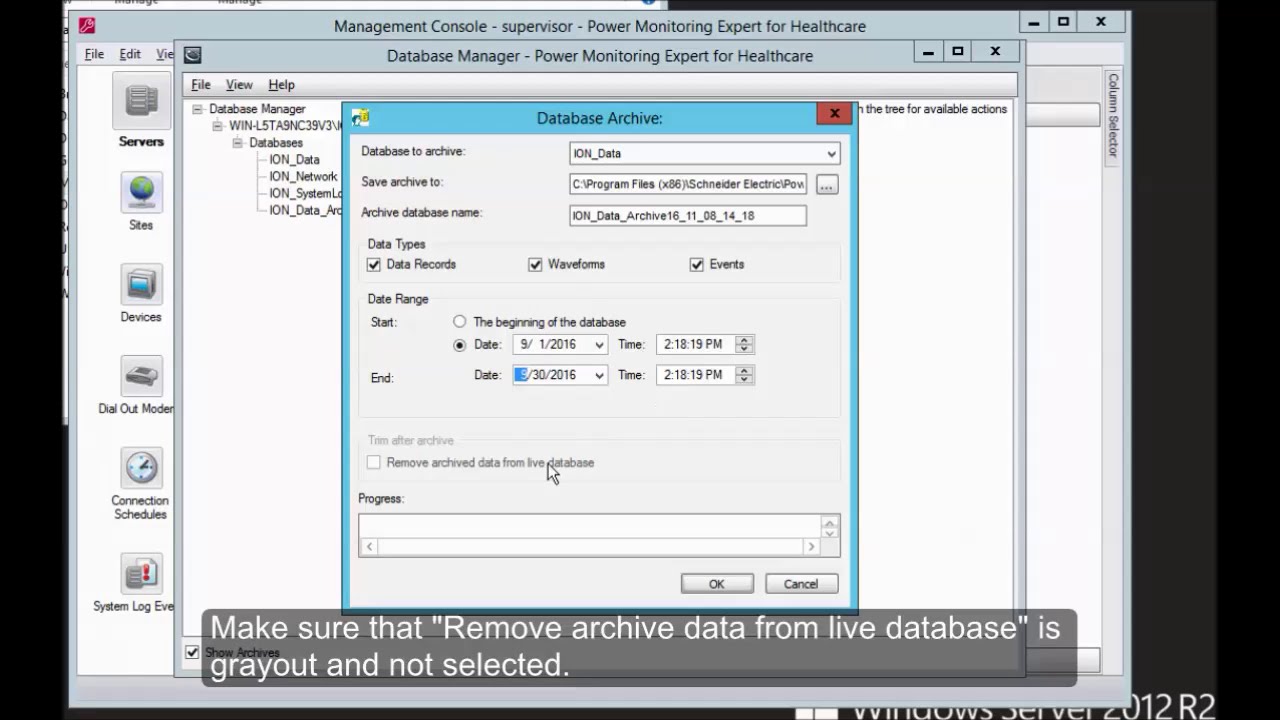1280x720 pixels.
Task: Click the greyed 'Remove archived data' checkbox
Action: [374, 463]
